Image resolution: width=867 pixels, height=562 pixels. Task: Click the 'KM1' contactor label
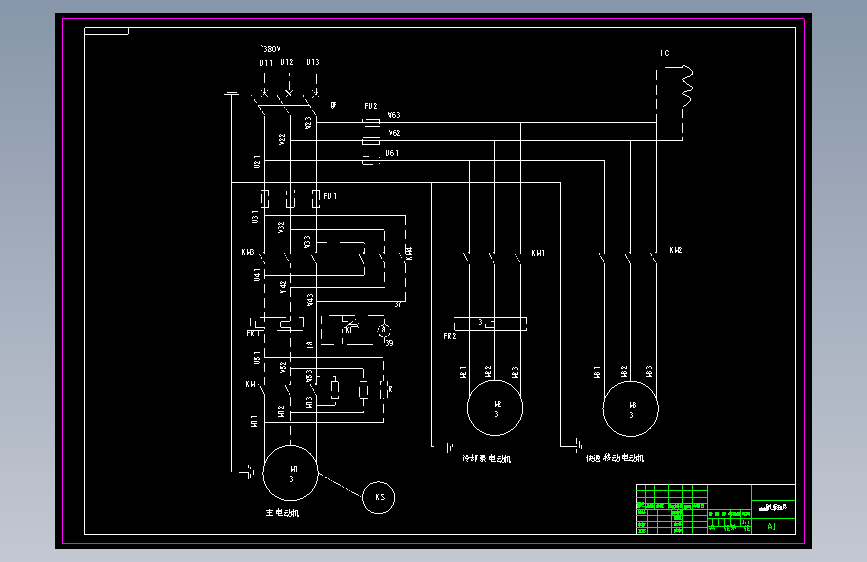[x=538, y=253]
